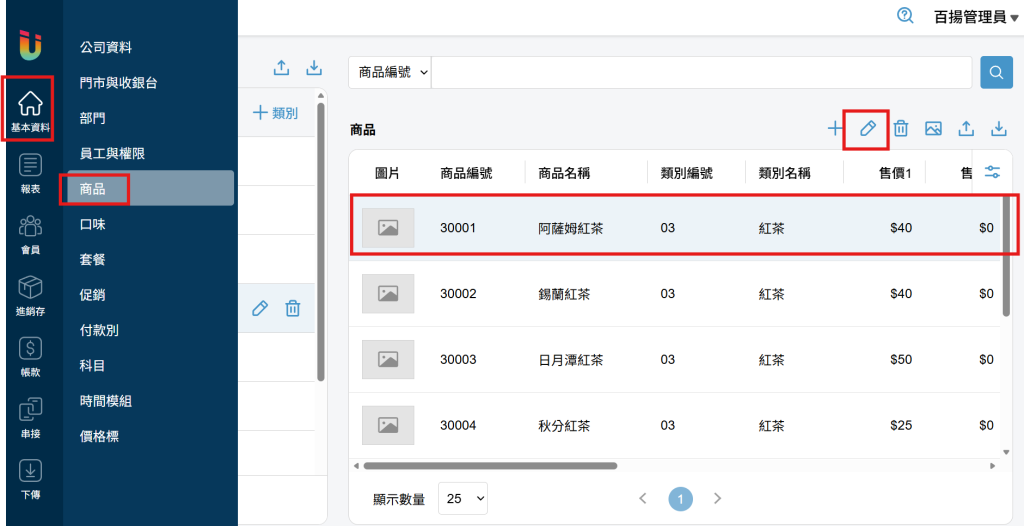Select 員工與權限 in the submenu
Screen dimensions: 1024x526
(x=112, y=153)
